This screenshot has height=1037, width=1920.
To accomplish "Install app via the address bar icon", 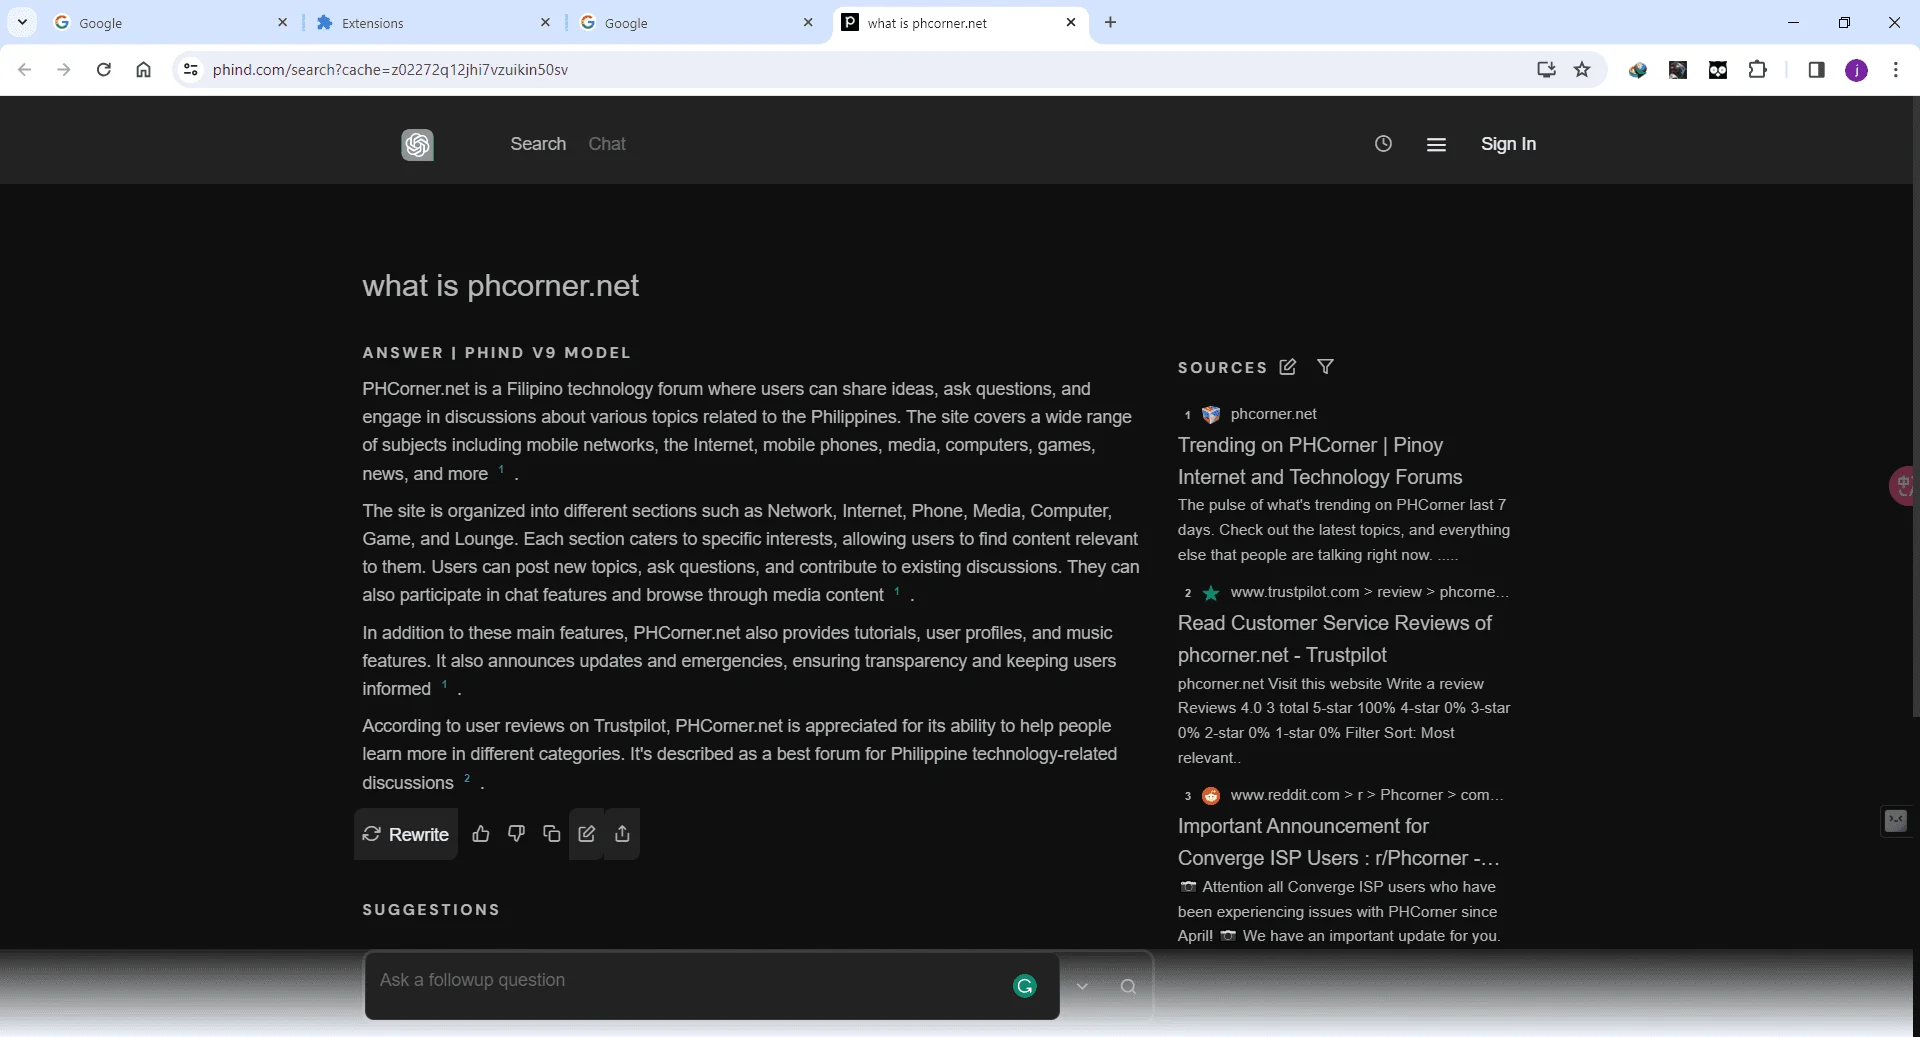I will (x=1546, y=69).
